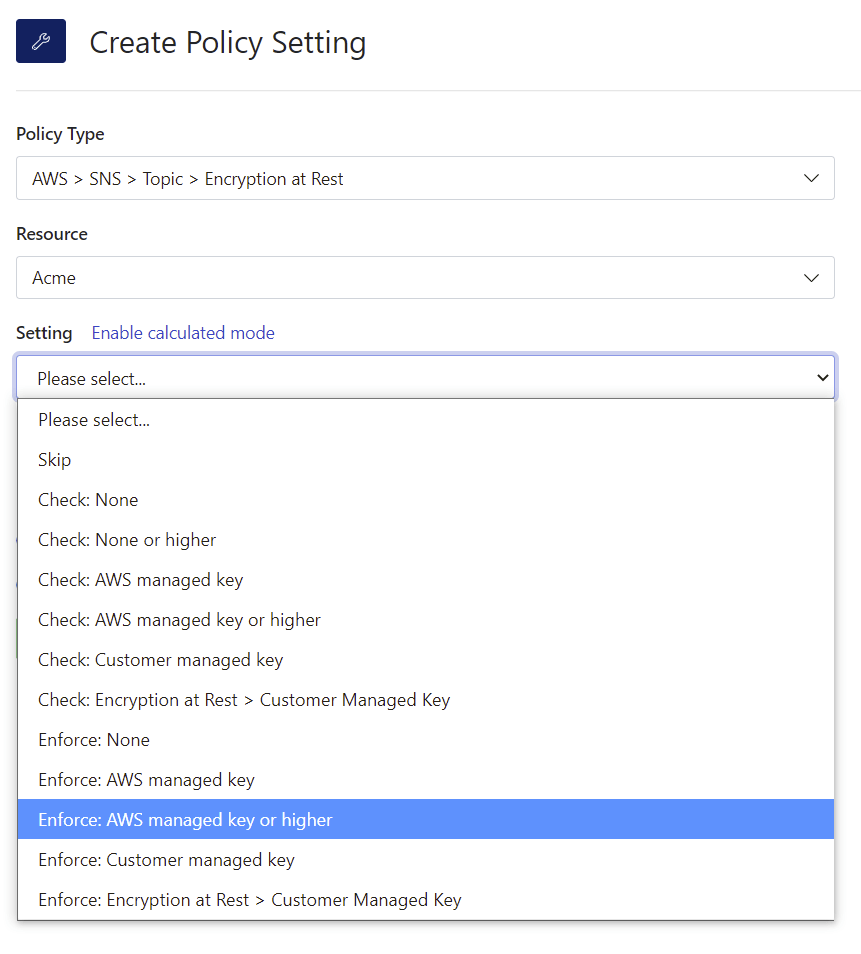Viewport: 861px width, 954px height.
Task: Click Enable calculated mode link
Action: click(x=183, y=333)
